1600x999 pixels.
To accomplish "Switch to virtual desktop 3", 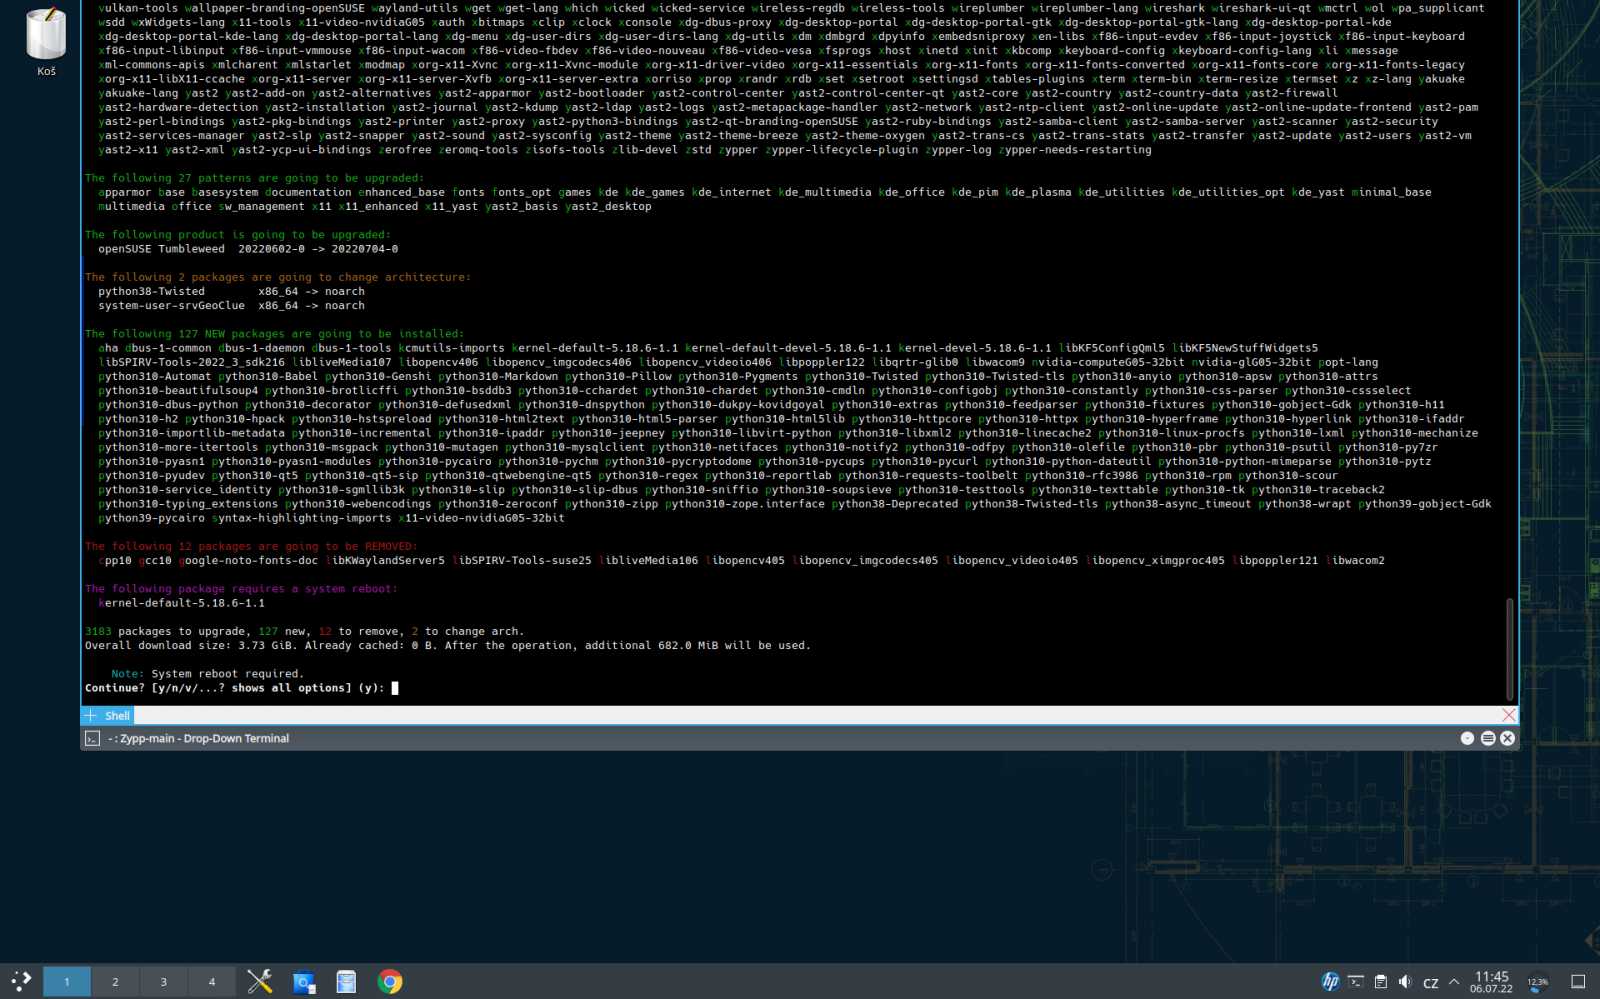I will (163, 982).
